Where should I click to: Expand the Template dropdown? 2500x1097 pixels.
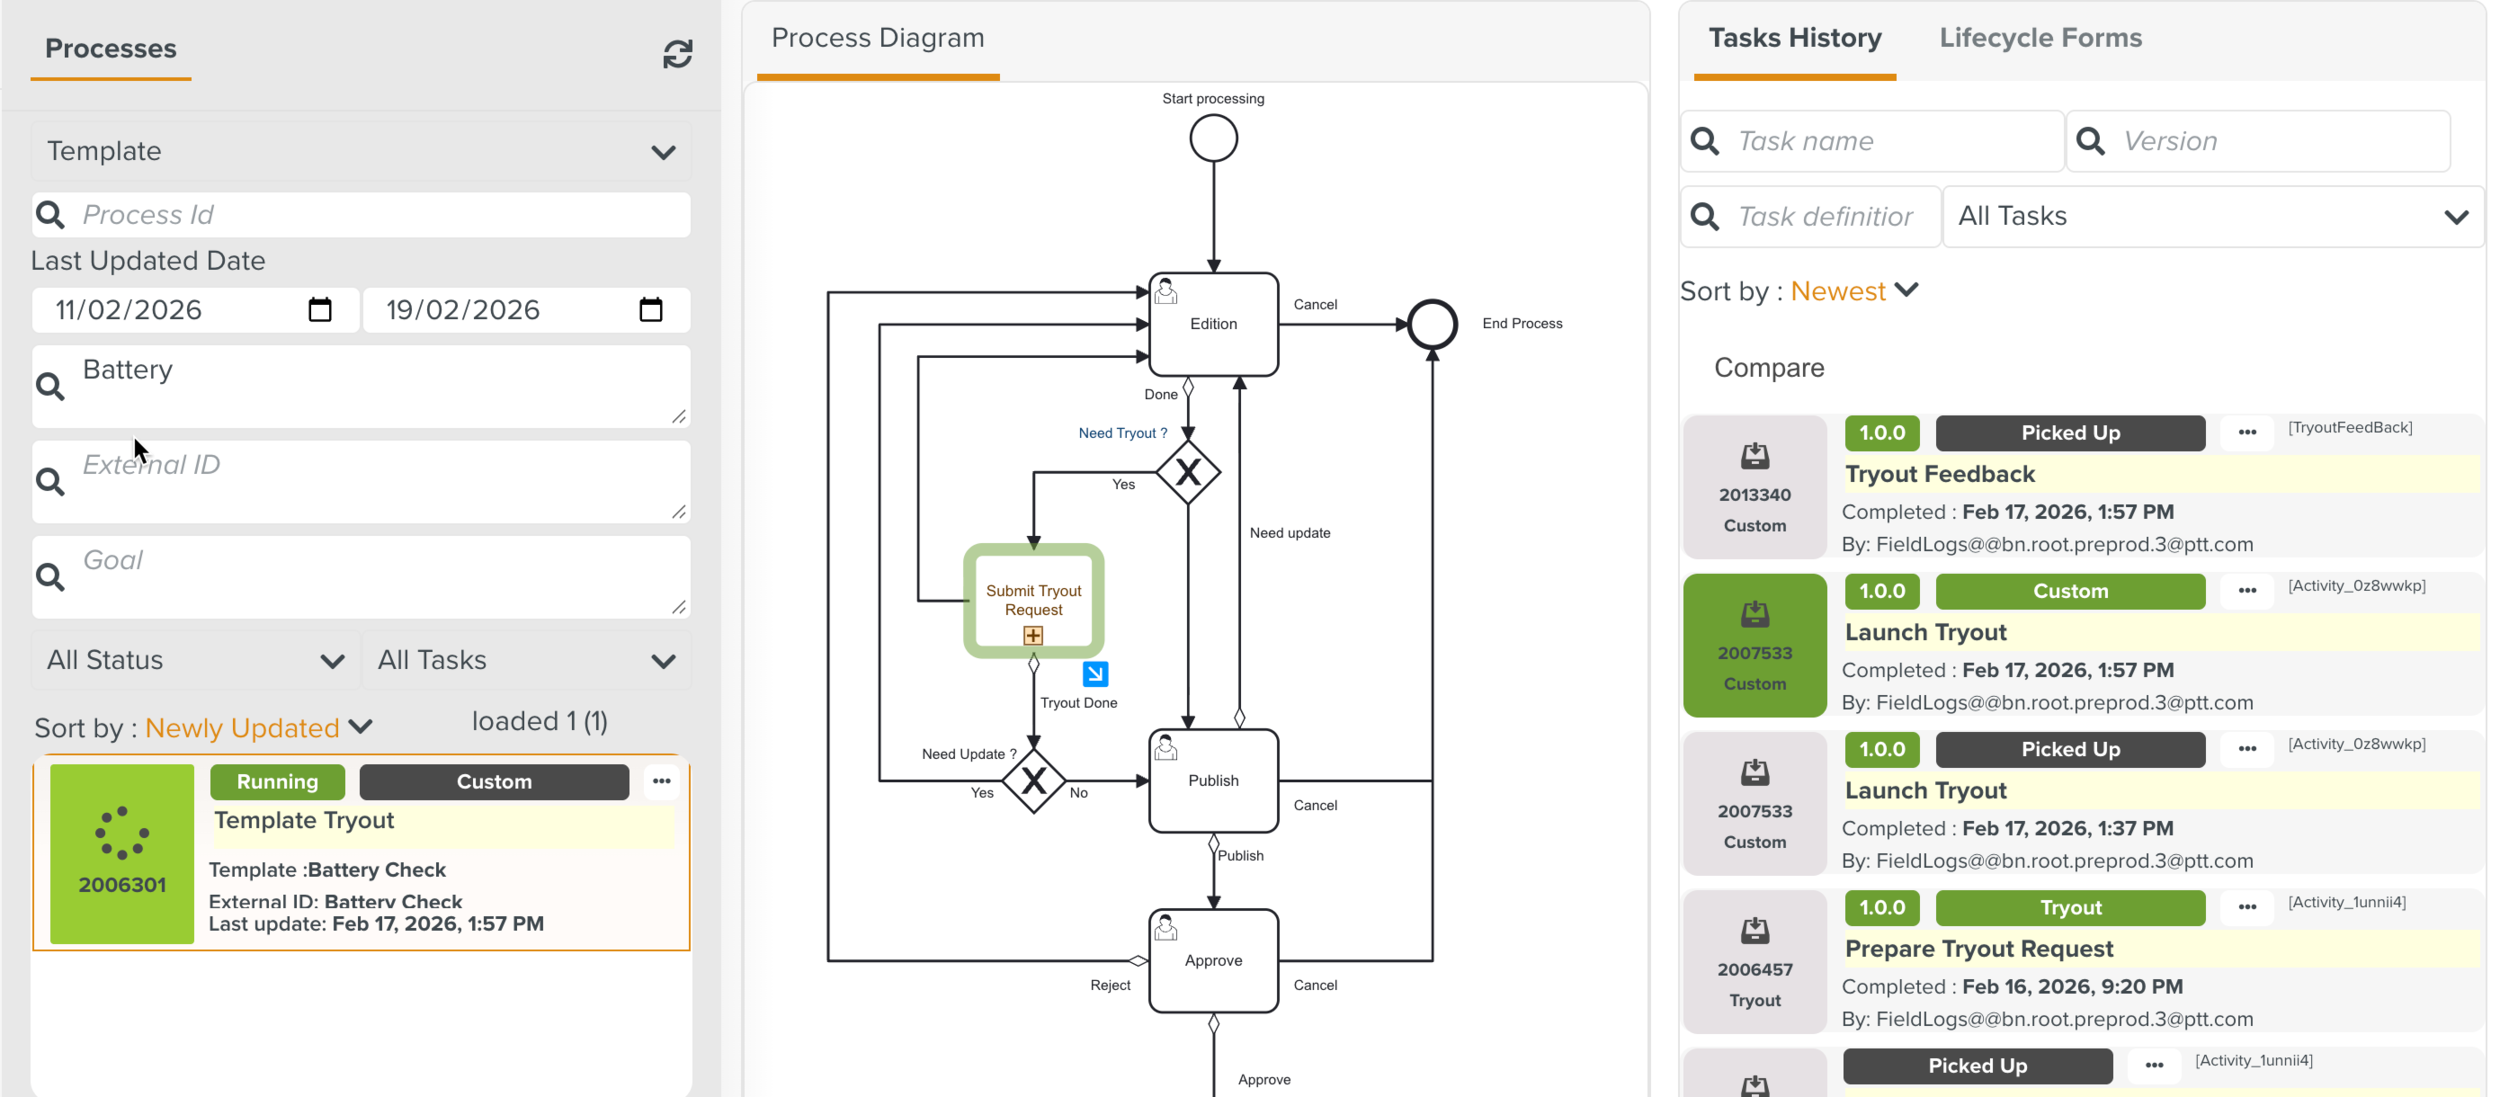[x=662, y=151]
